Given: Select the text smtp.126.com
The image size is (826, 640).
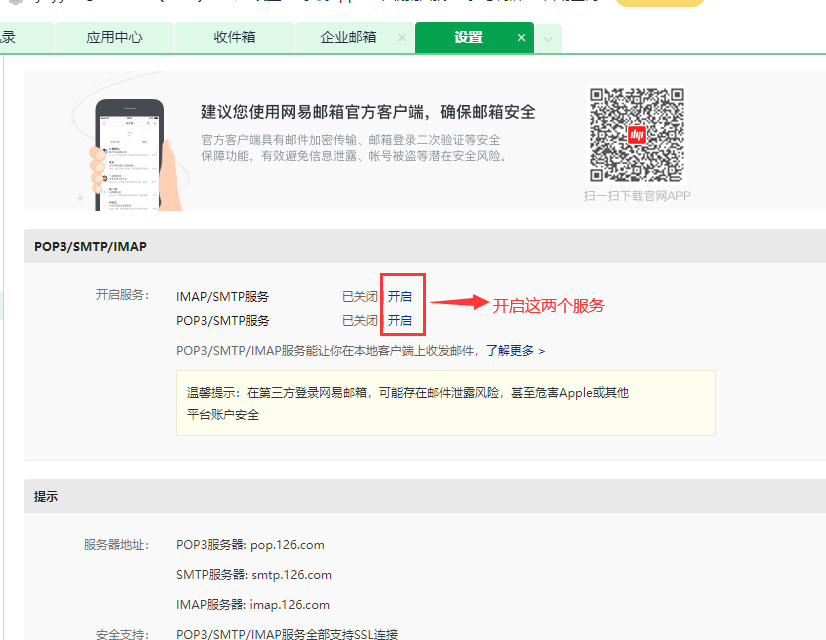Looking at the screenshot, I should 291,575.
